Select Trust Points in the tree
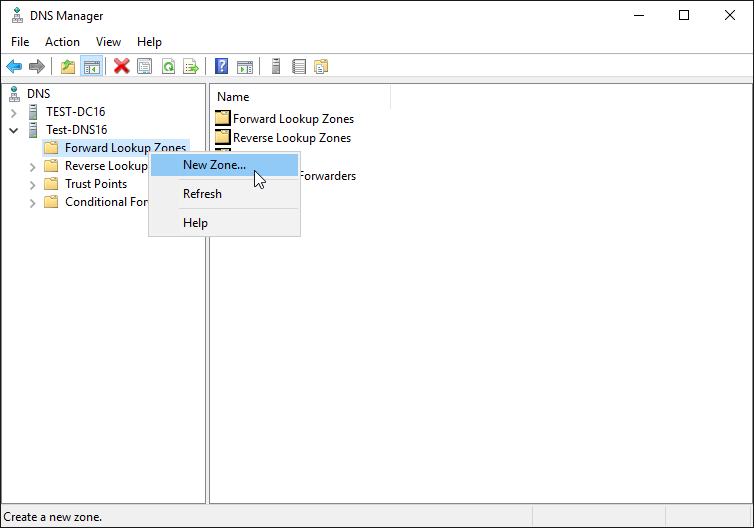Screen dimensions: 754x528 point(96,184)
